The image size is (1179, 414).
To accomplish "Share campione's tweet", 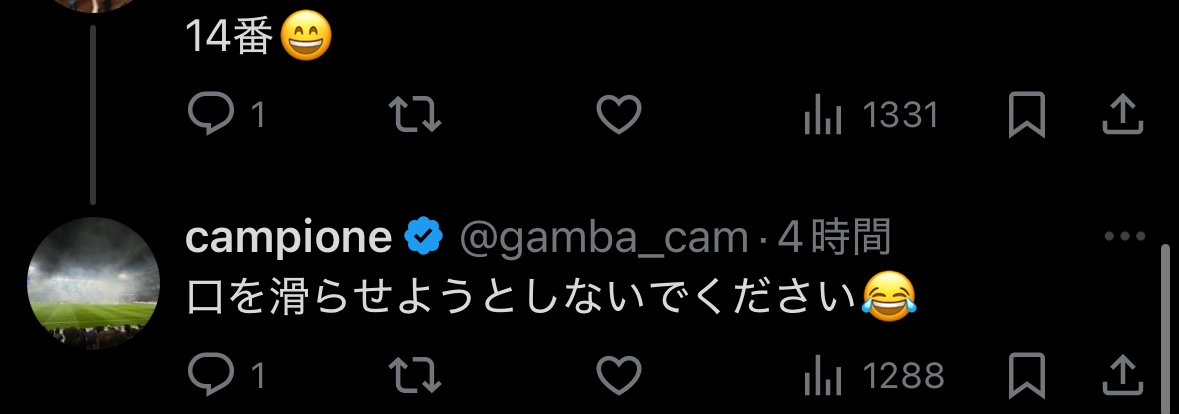I will coord(1121,374).
